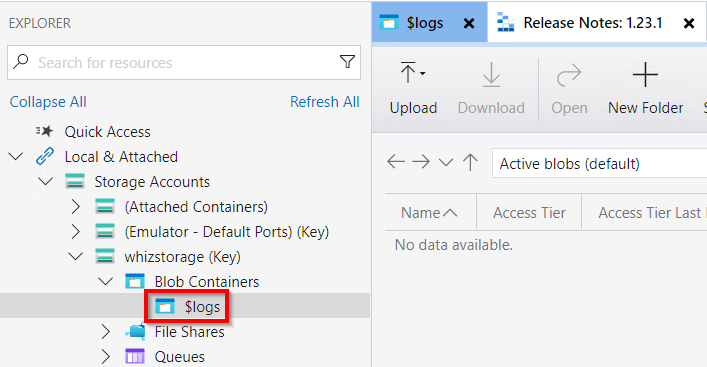Create a New Folder with plus icon

[x=645, y=74]
